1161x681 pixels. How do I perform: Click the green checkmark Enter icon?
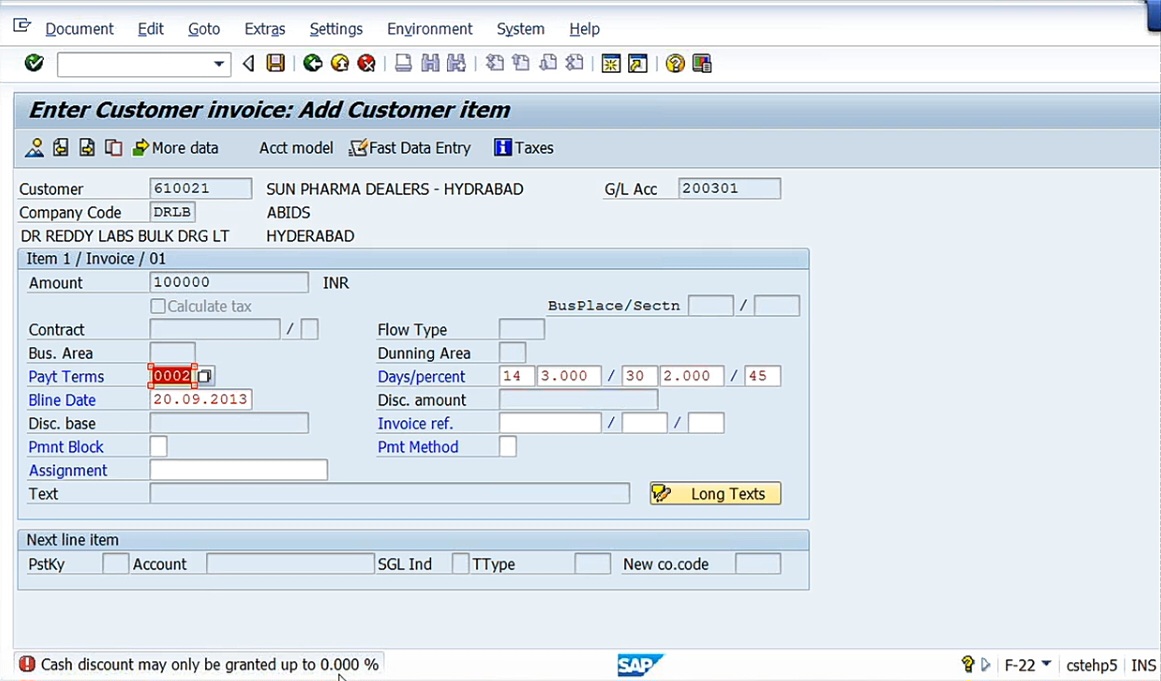click(34, 63)
